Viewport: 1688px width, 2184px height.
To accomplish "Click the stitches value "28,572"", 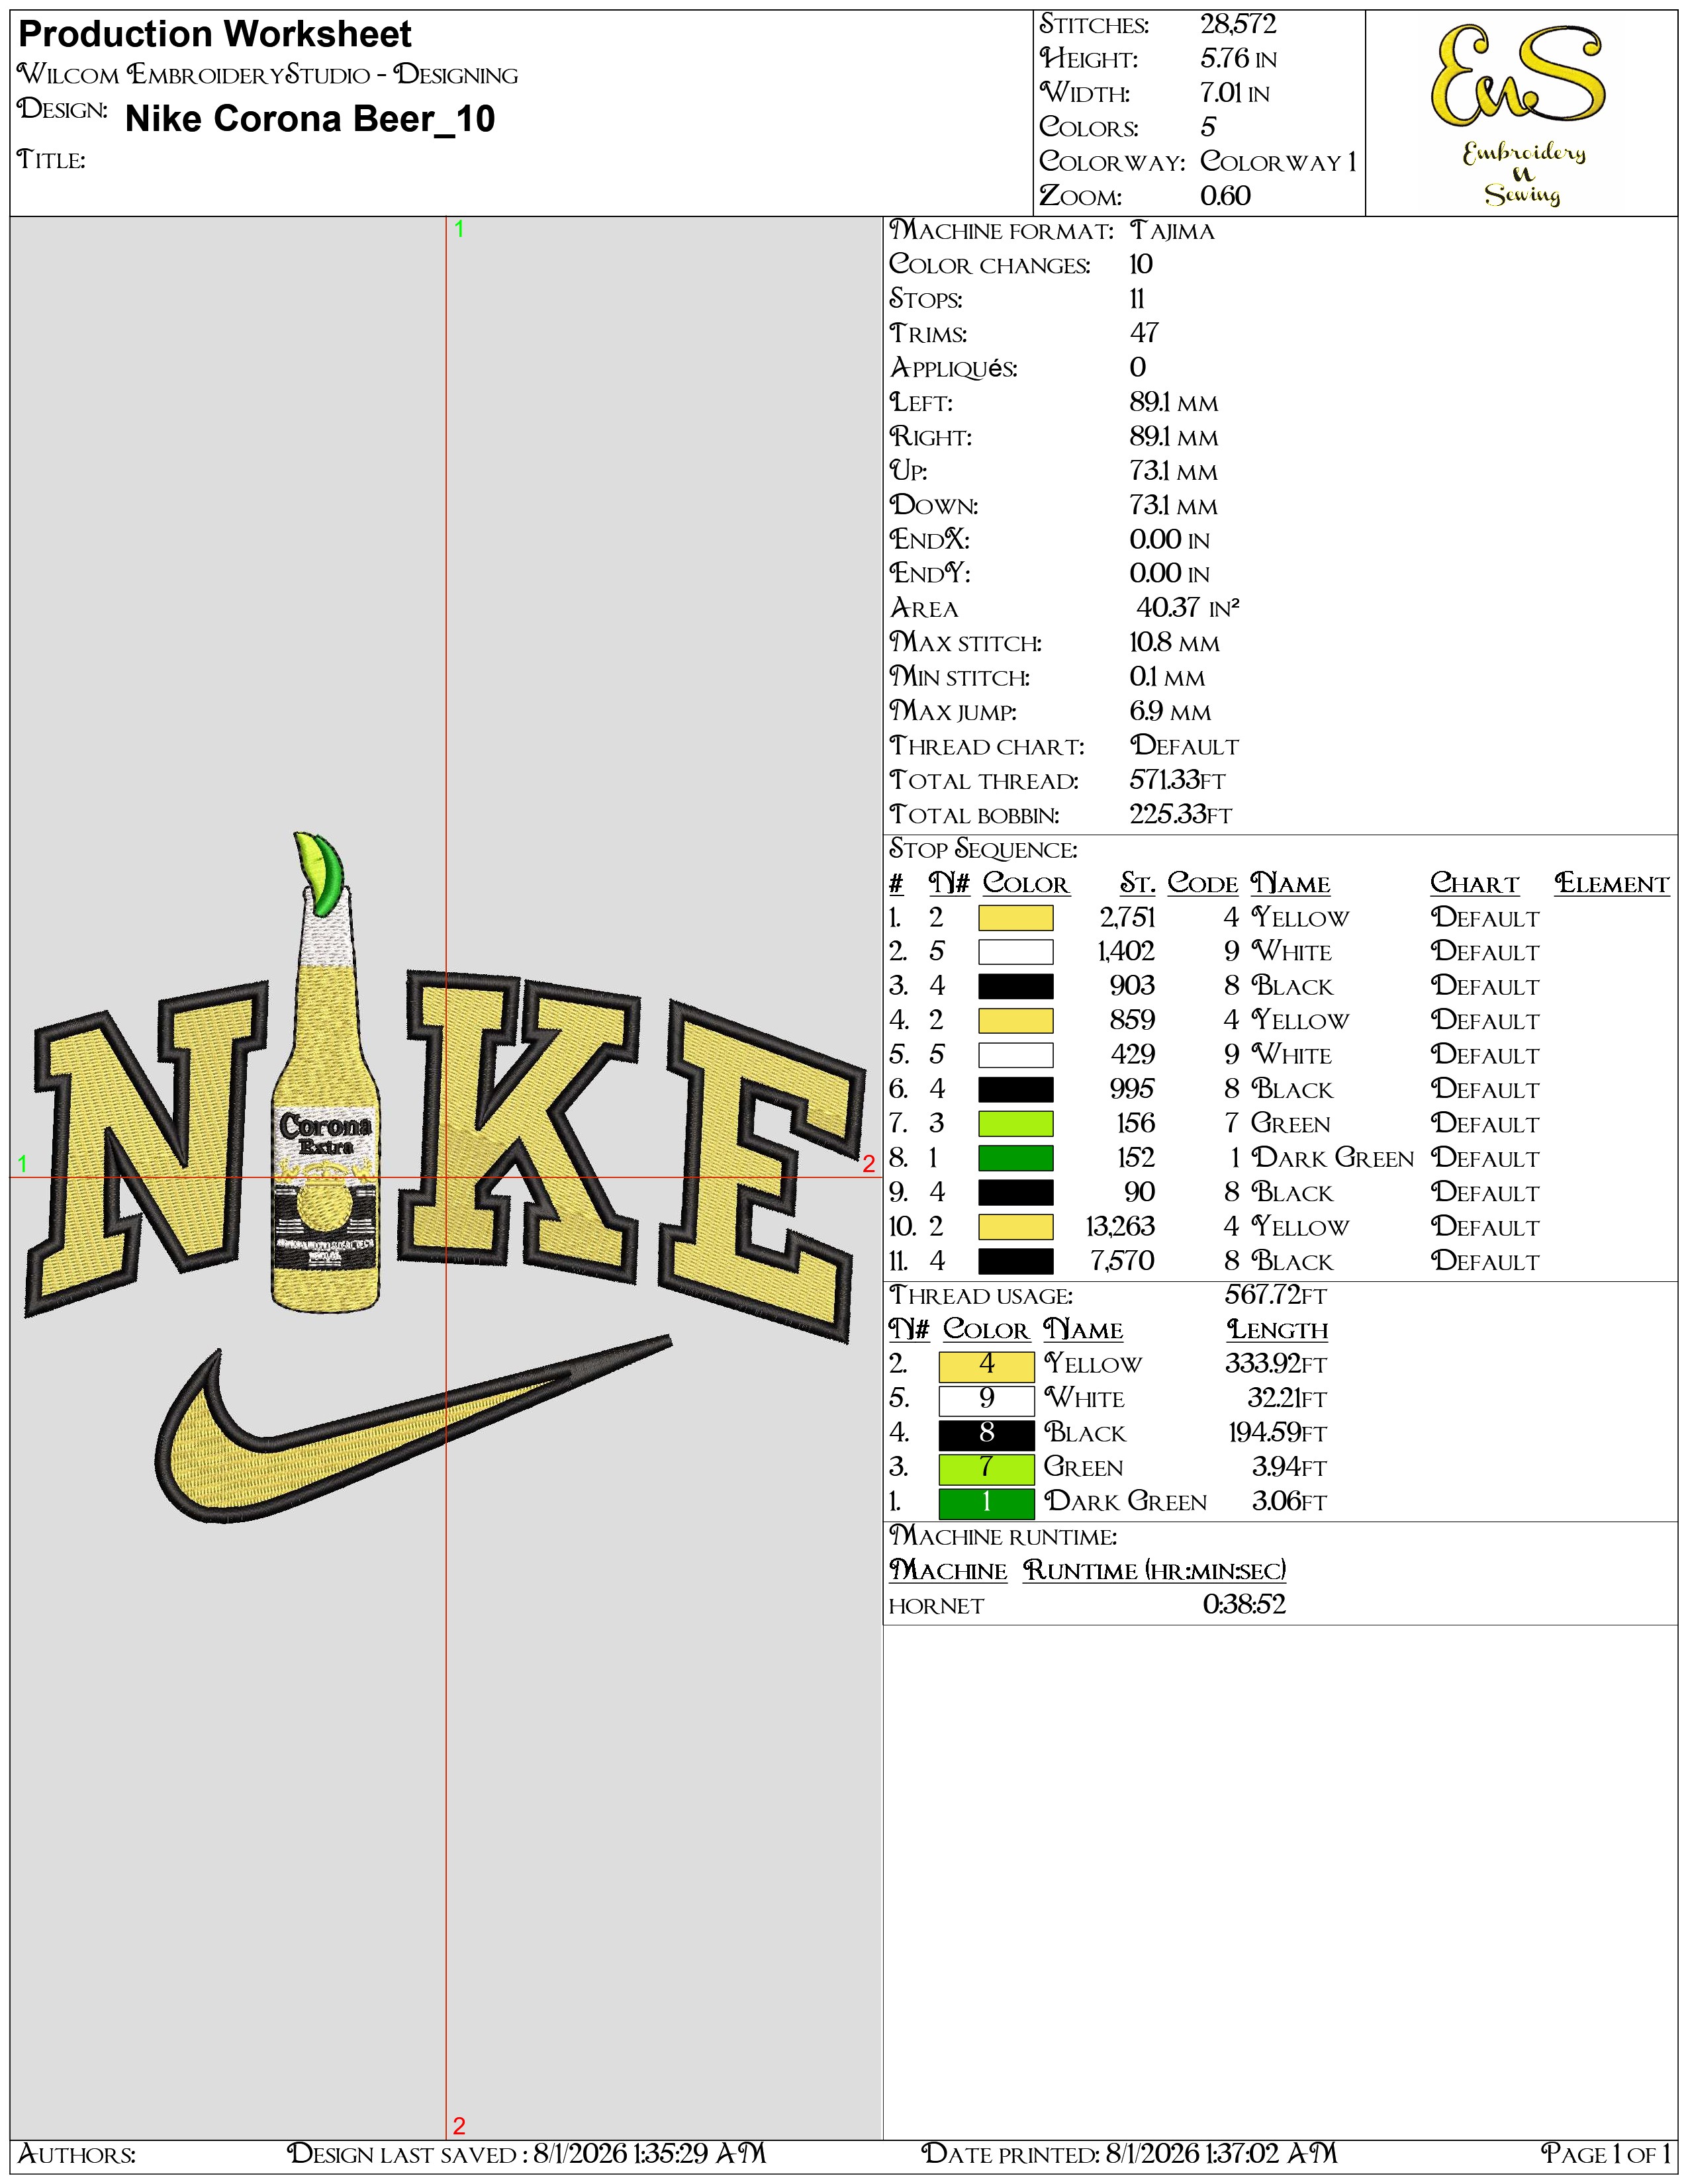I will pos(1238,24).
